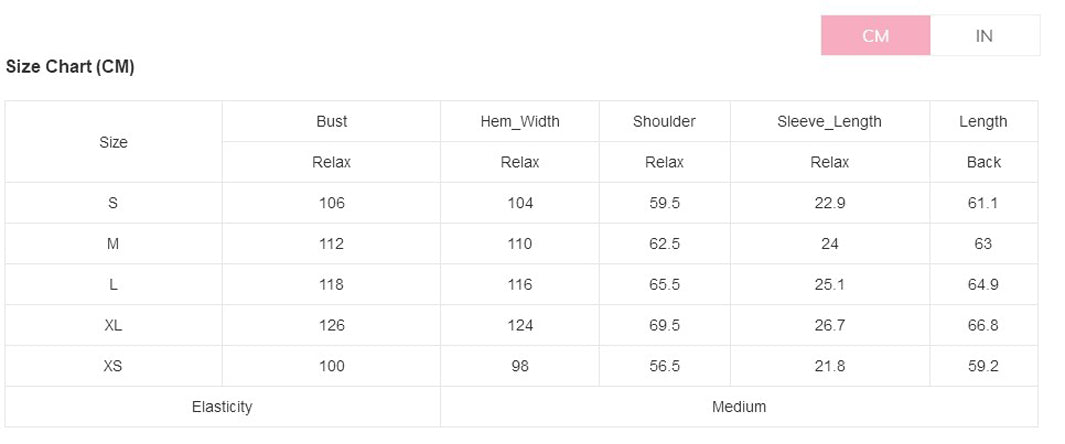Click the 66.8 back length value
1065x444 pixels.
[x=983, y=326]
